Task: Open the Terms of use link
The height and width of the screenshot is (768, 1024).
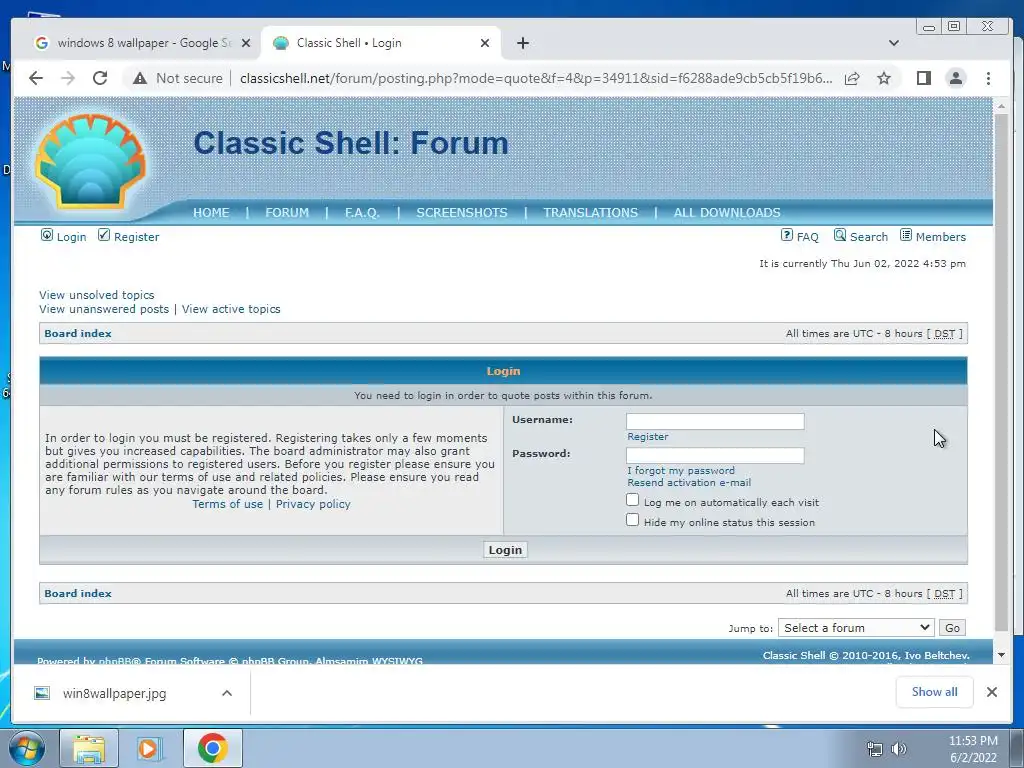Action: pos(227,504)
